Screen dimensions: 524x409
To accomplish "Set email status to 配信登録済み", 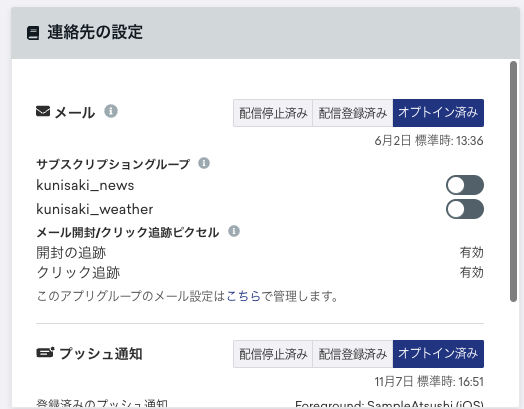I will pyautogui.click(x=353, y=113).
